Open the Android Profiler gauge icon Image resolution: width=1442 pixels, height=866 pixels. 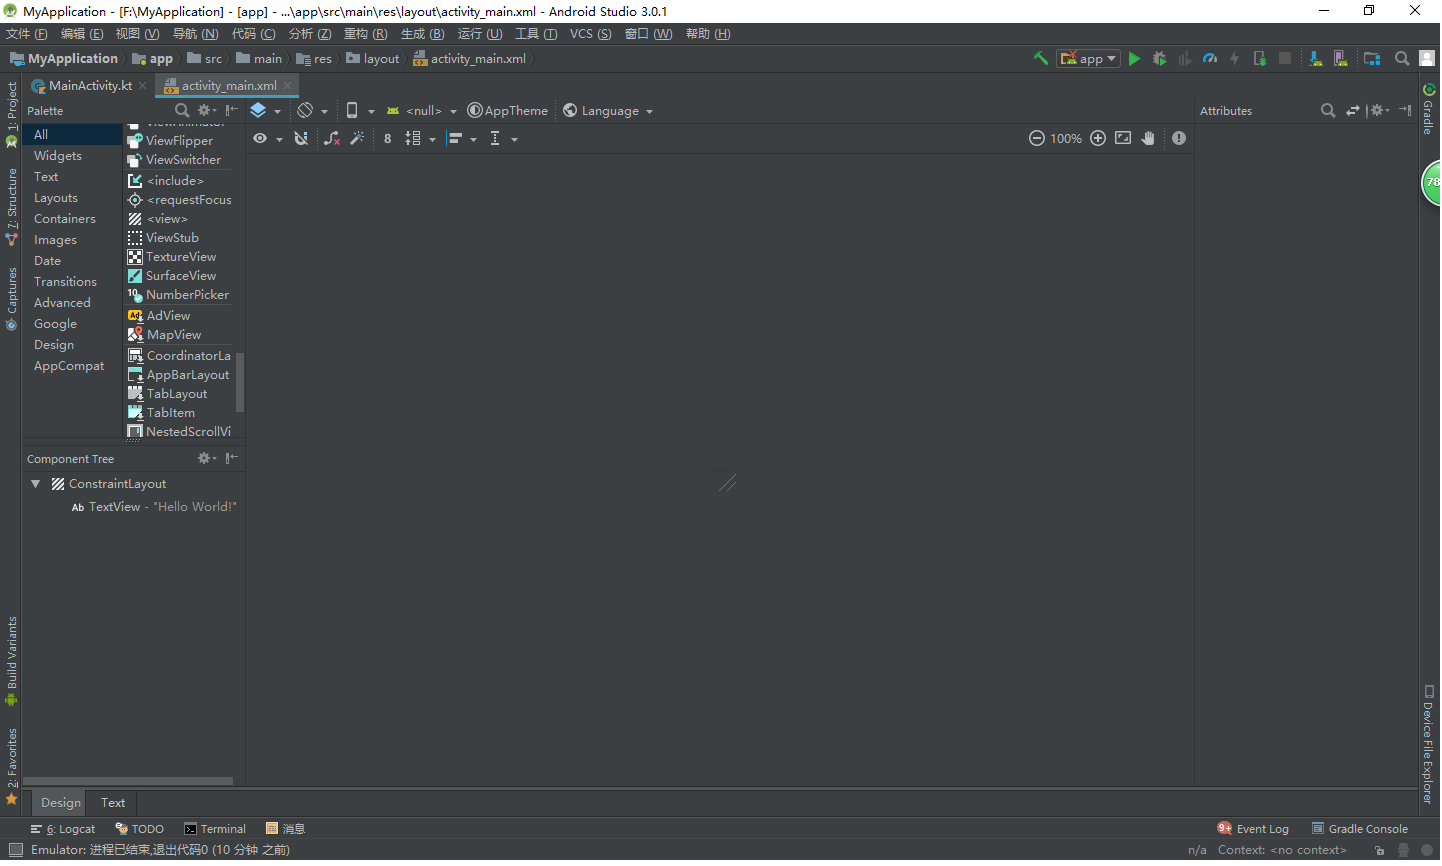click(x=1210, y=59)
